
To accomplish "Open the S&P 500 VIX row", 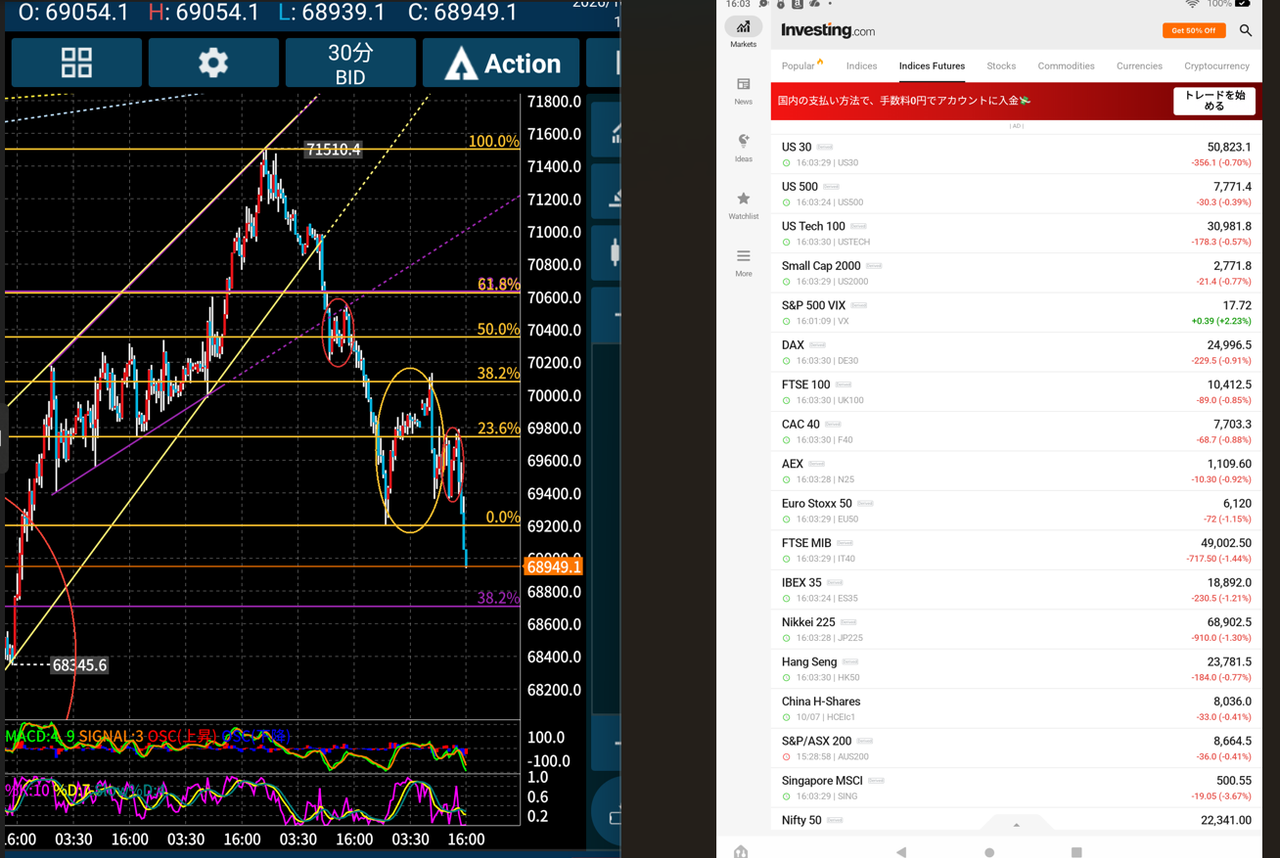I will click(1016, 313).
